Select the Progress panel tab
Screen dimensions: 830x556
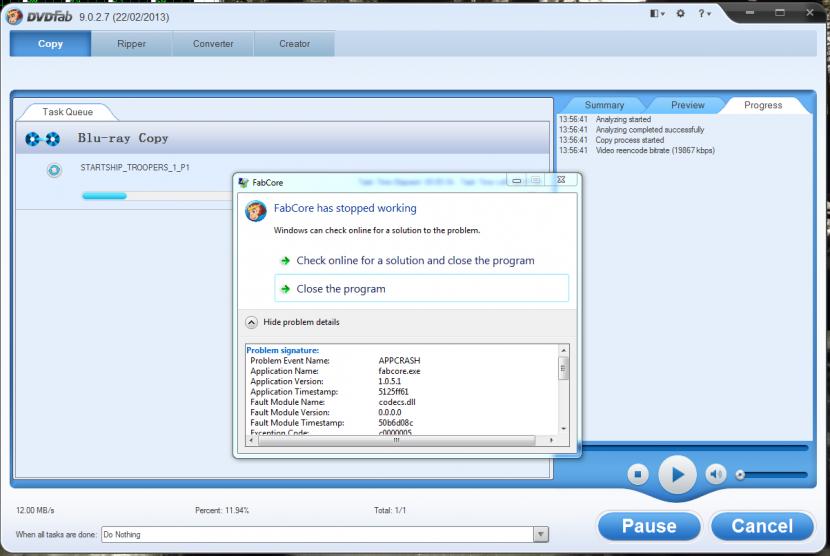tap(763, 105)
